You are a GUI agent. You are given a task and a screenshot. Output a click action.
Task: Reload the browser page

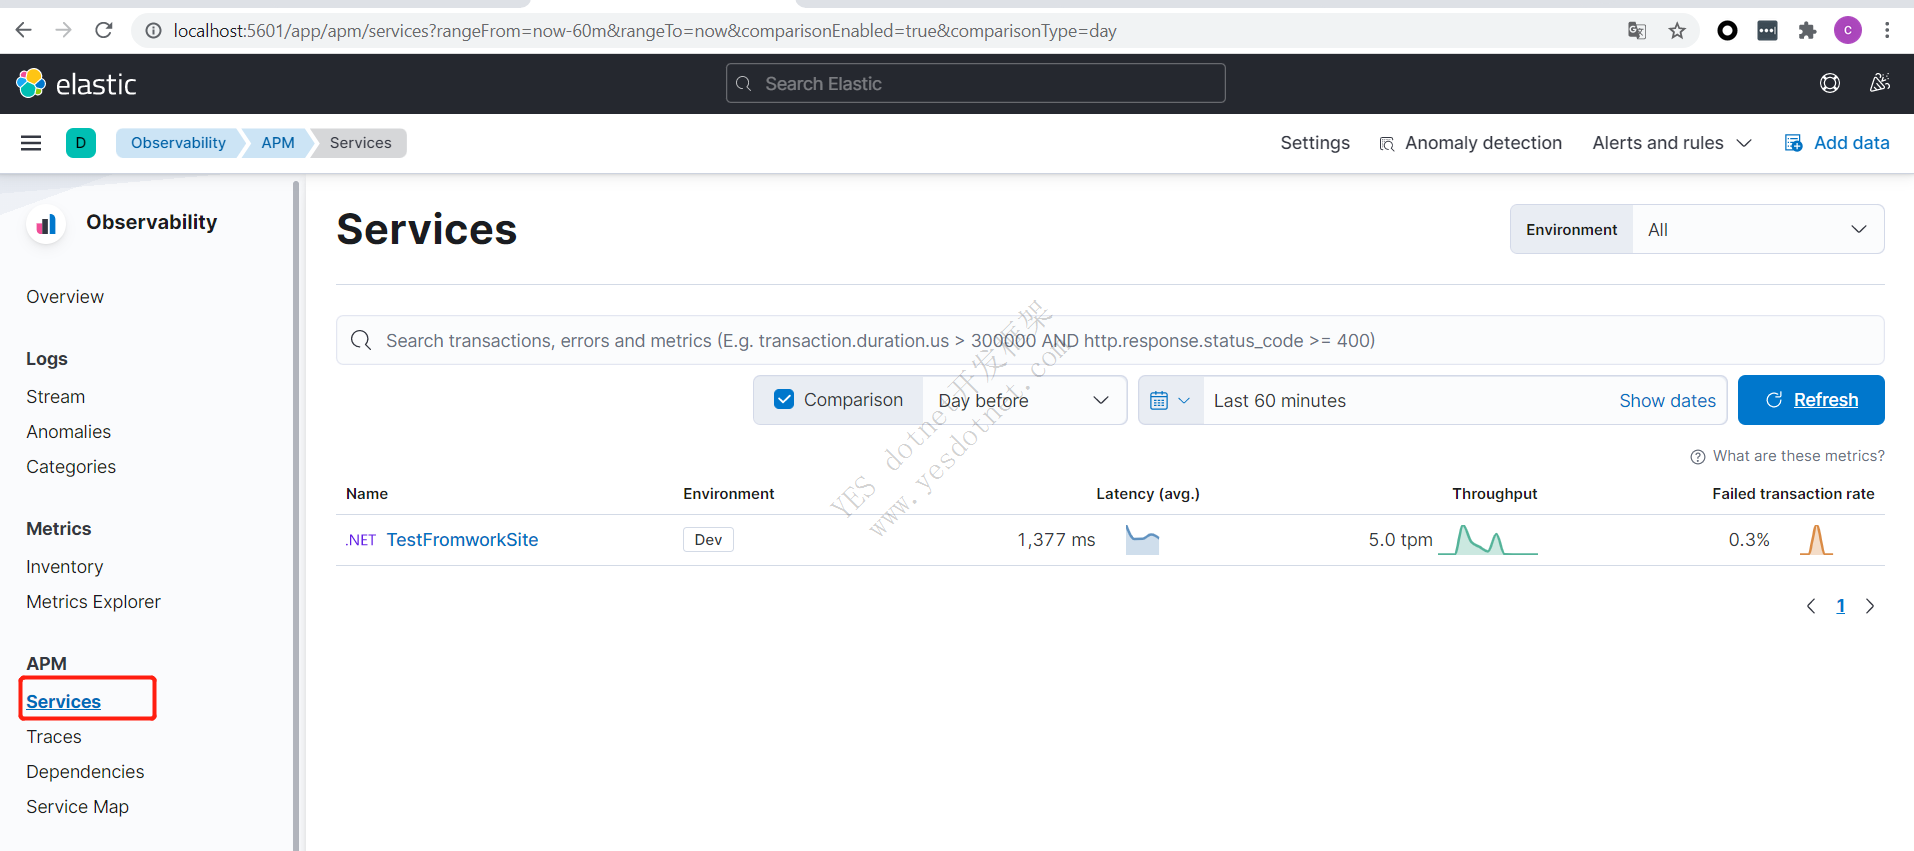pos(104,30)
